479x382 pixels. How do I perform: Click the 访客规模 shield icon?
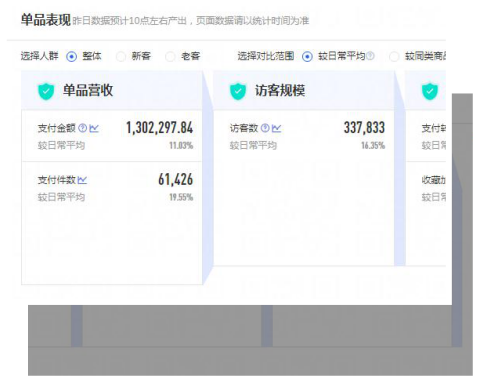tap(238, 91)
